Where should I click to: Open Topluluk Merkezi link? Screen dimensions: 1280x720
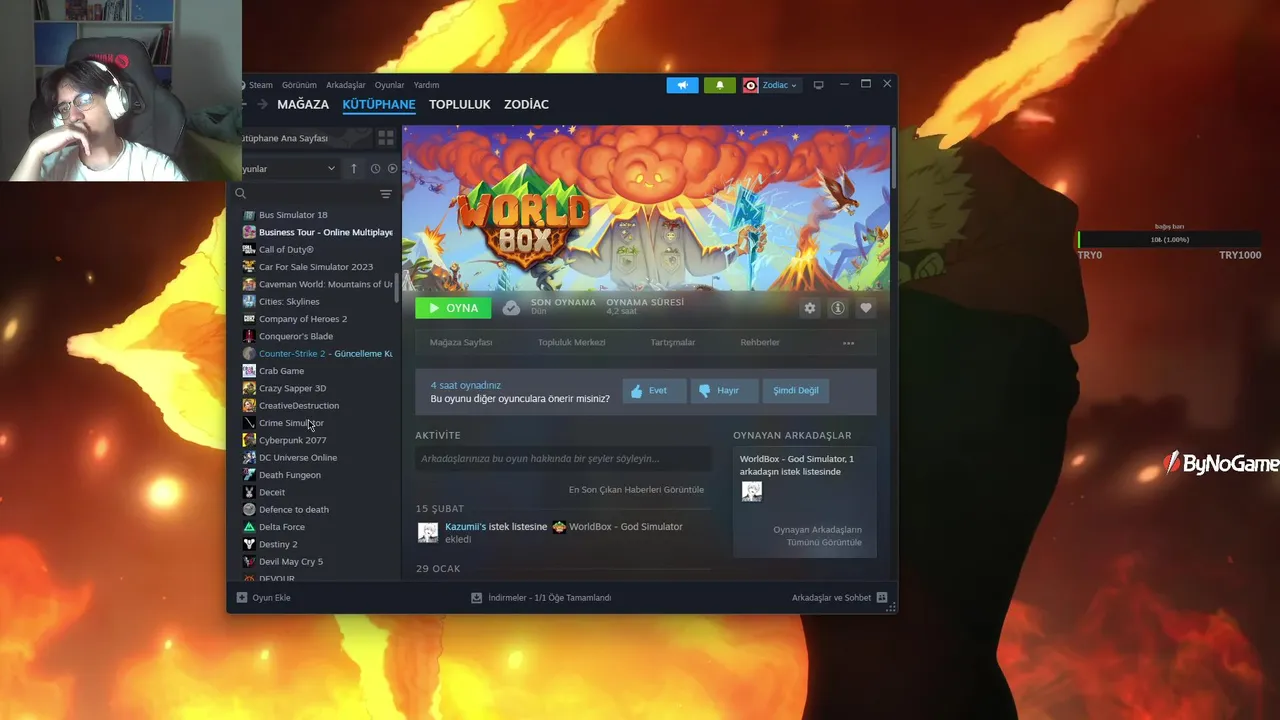click(x=572, y=342)
